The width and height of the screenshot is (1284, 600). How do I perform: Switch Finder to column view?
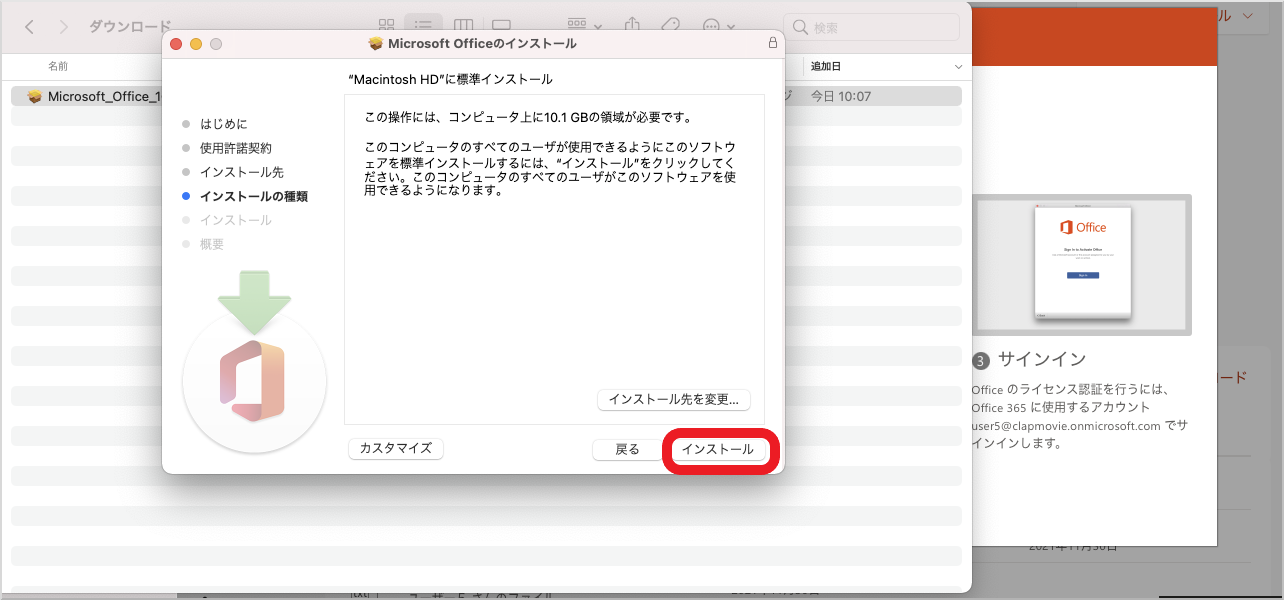tap(462, 26)
